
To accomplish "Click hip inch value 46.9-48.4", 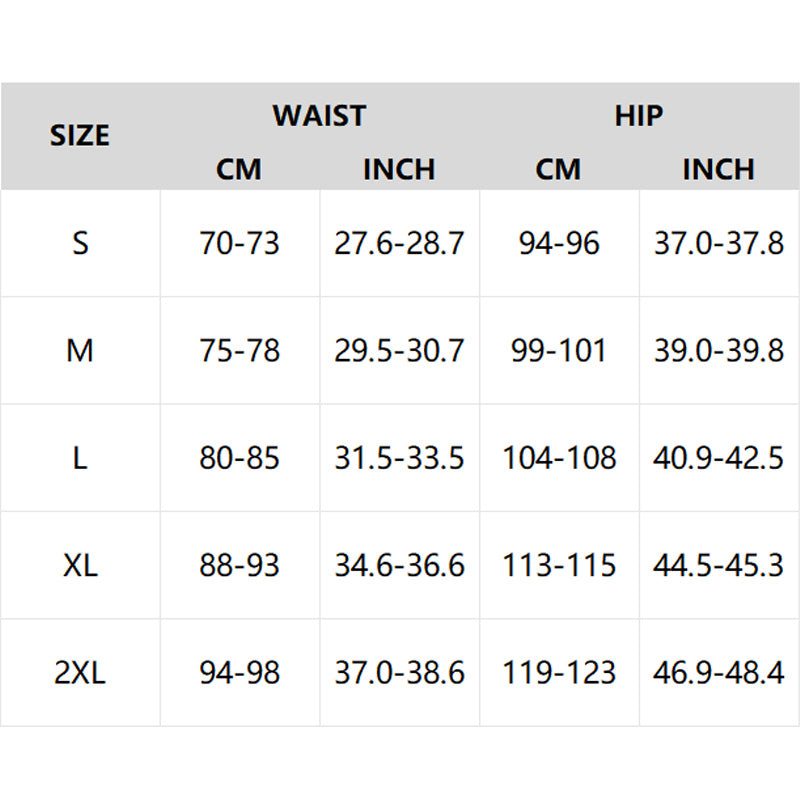I will click(x=718, y=672).
